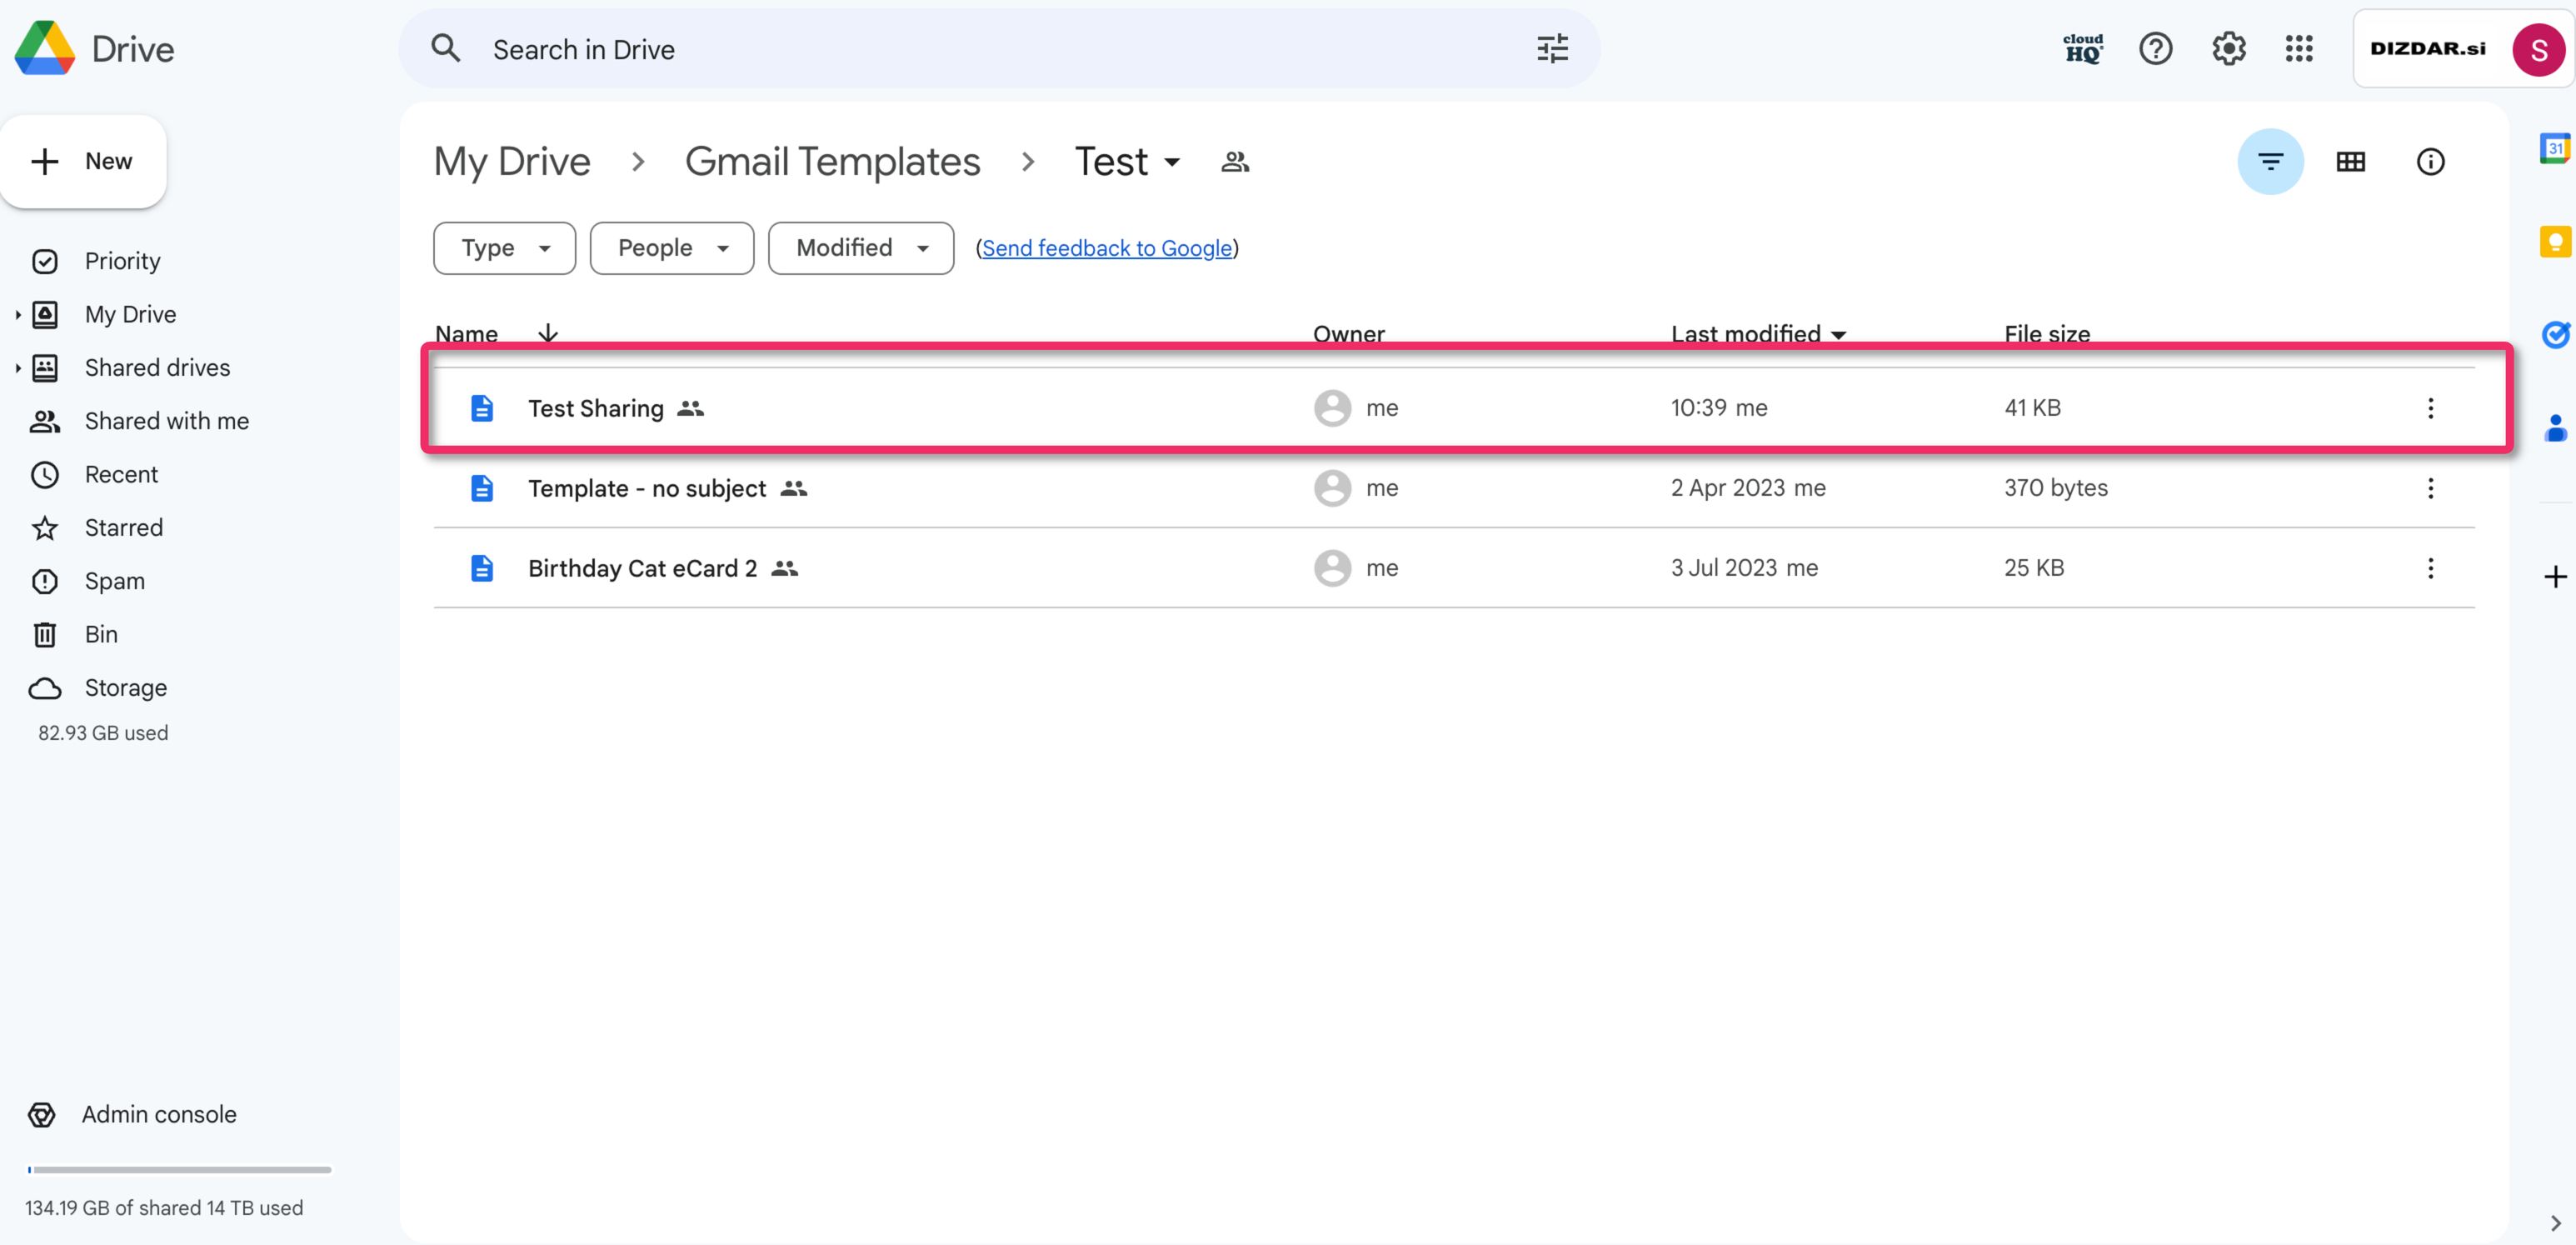Open the Type filter dropdown

(504, 248)
